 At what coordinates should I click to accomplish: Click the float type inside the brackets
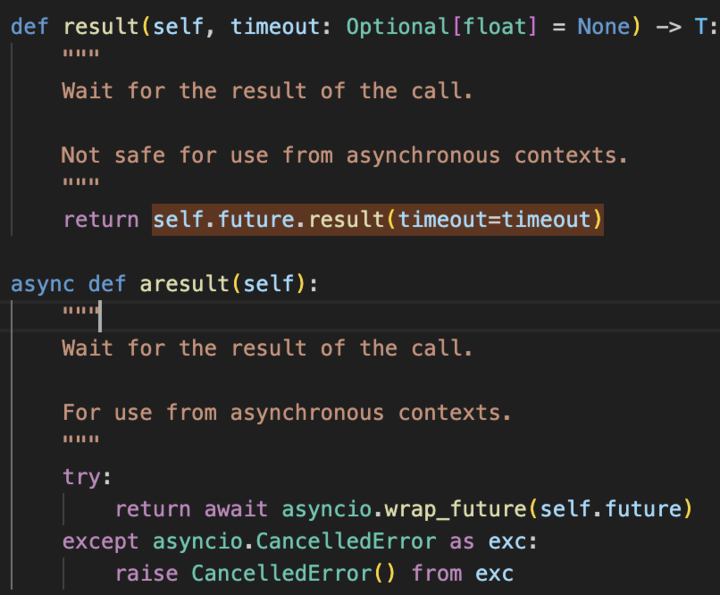point(496,26)
